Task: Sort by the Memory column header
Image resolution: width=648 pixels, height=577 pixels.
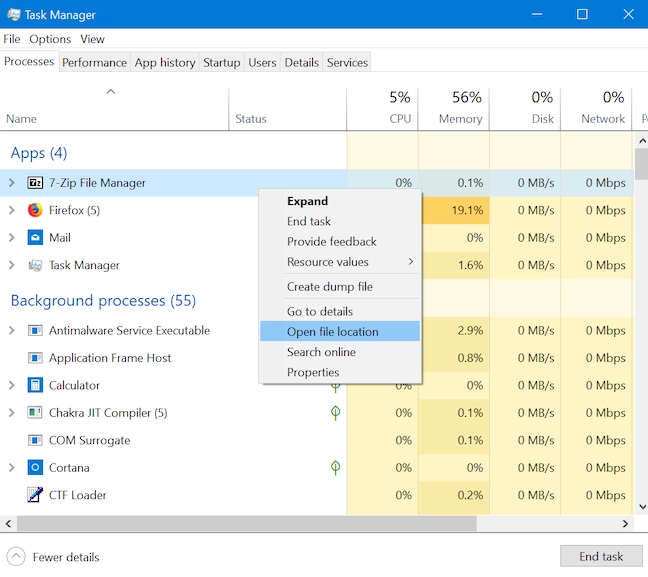Action: (x=453, y=109)
